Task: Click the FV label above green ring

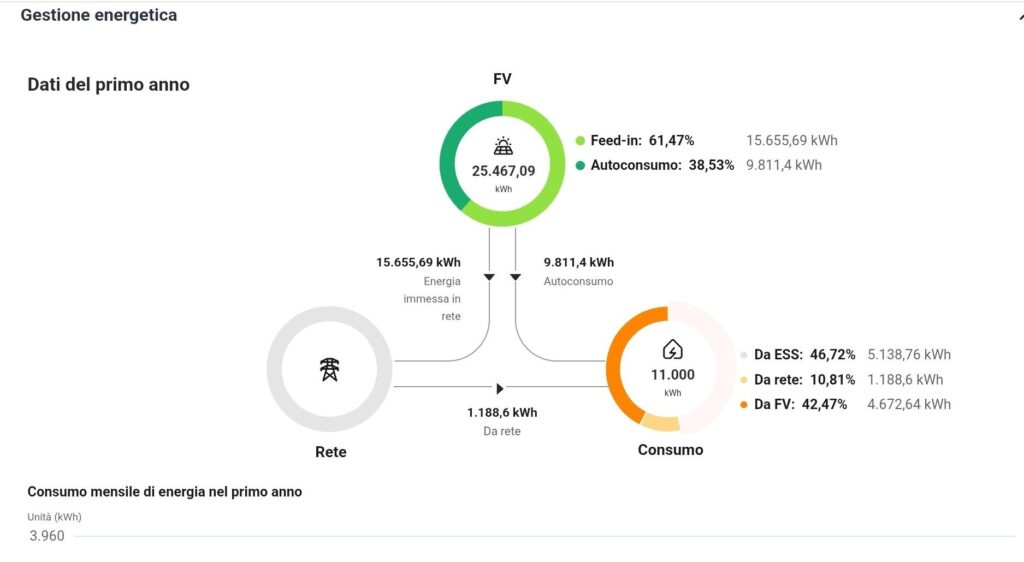Action: 502,79
